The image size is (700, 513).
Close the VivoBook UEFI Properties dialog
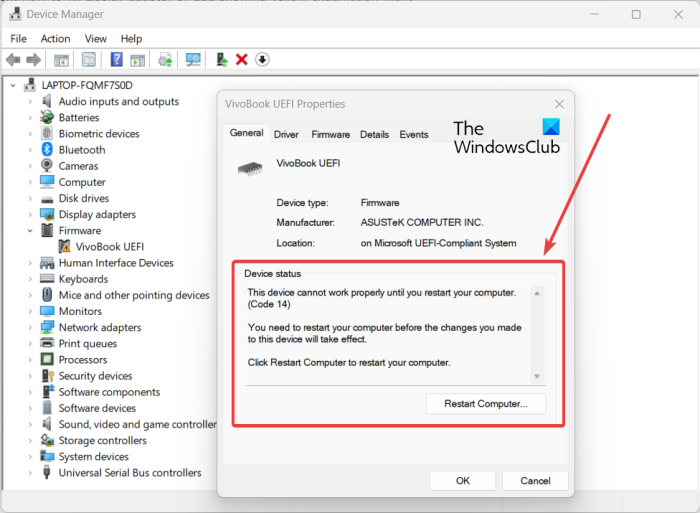click(559, 104)
